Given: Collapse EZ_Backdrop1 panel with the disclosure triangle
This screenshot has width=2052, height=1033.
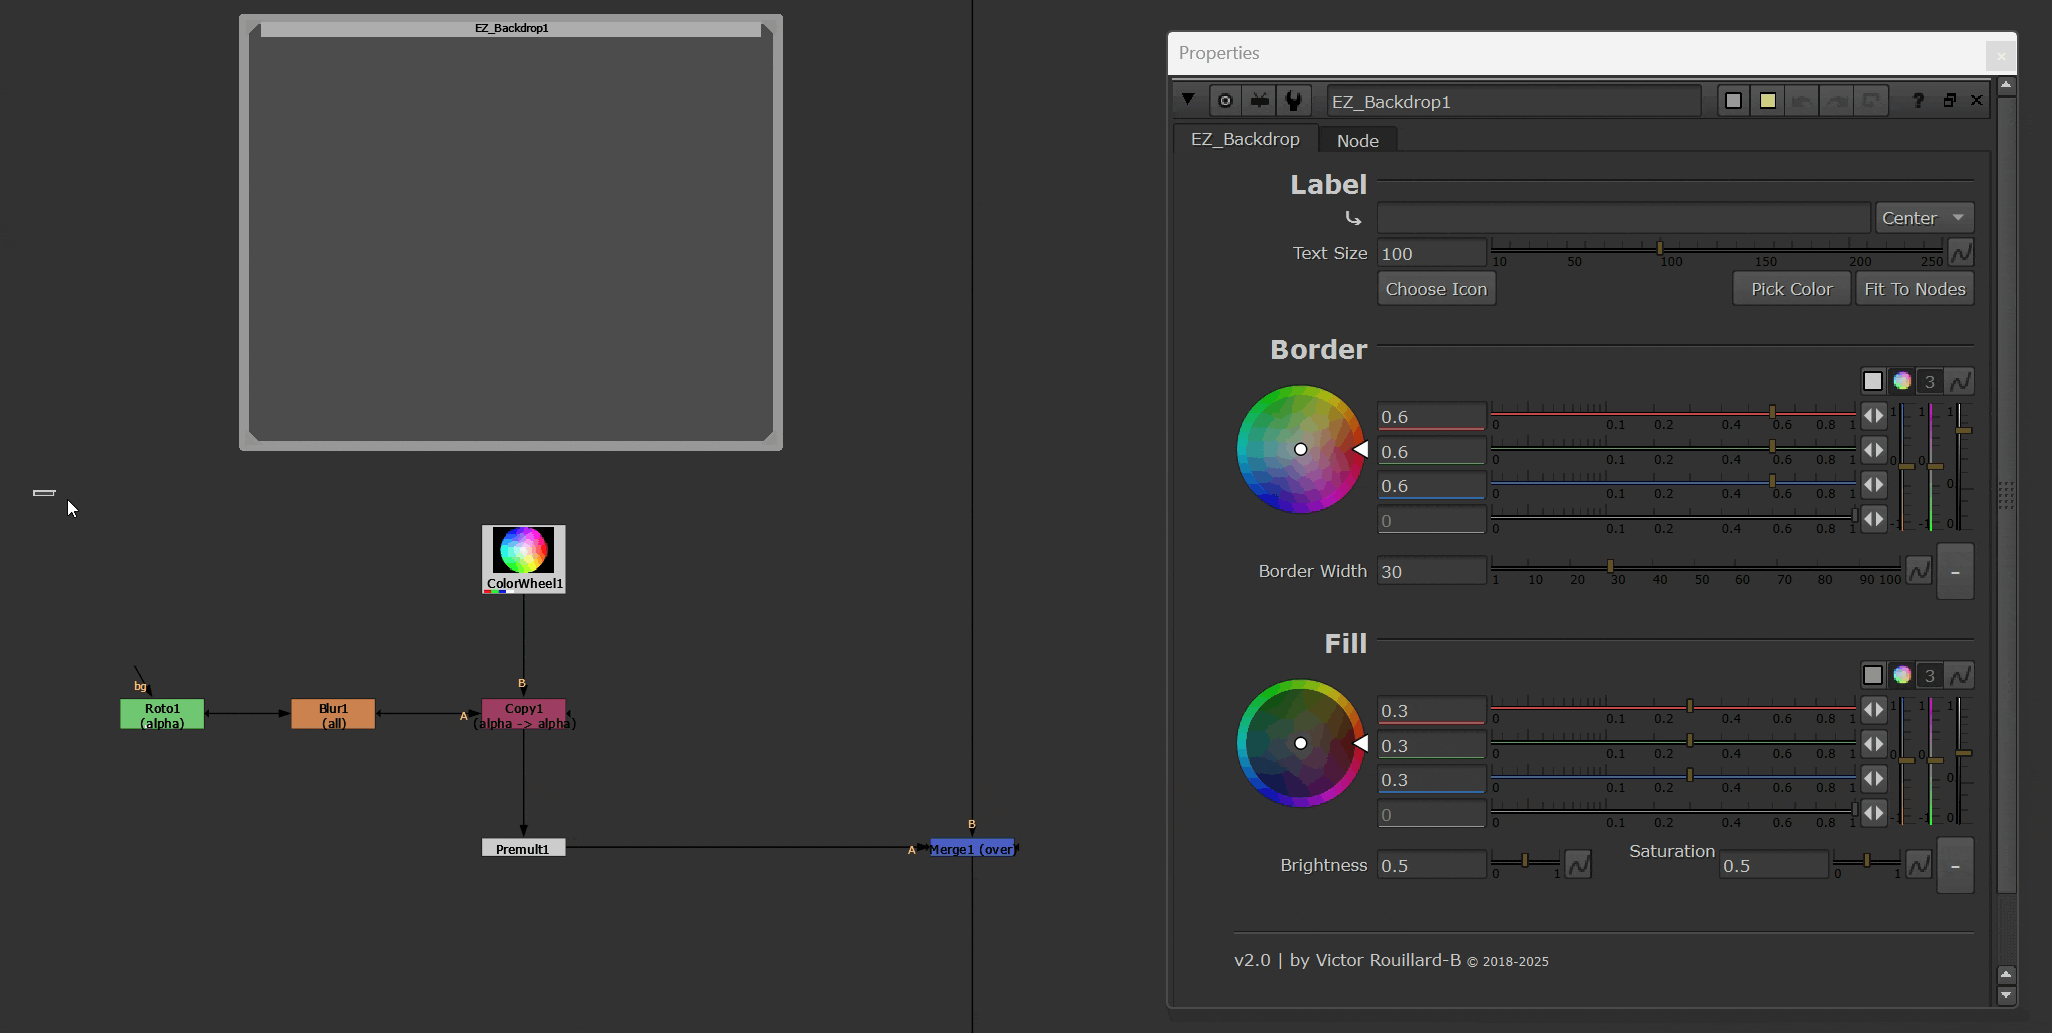Looking at the screenshot, I should pos(1188,100).
